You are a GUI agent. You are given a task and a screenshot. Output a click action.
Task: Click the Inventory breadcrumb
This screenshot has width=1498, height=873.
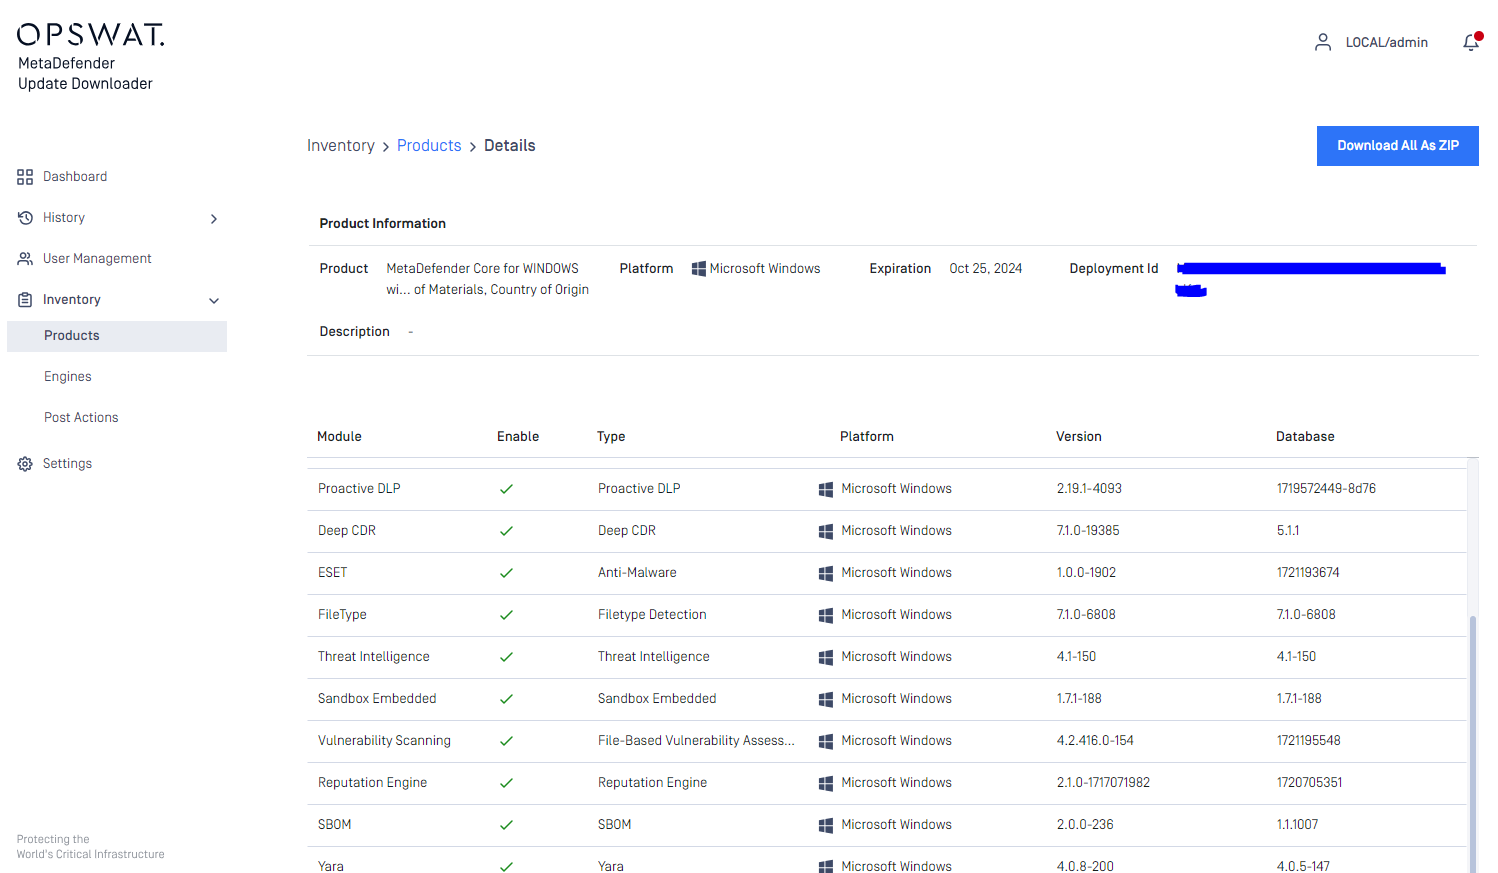pyautogui.click(x=340, y=146)
